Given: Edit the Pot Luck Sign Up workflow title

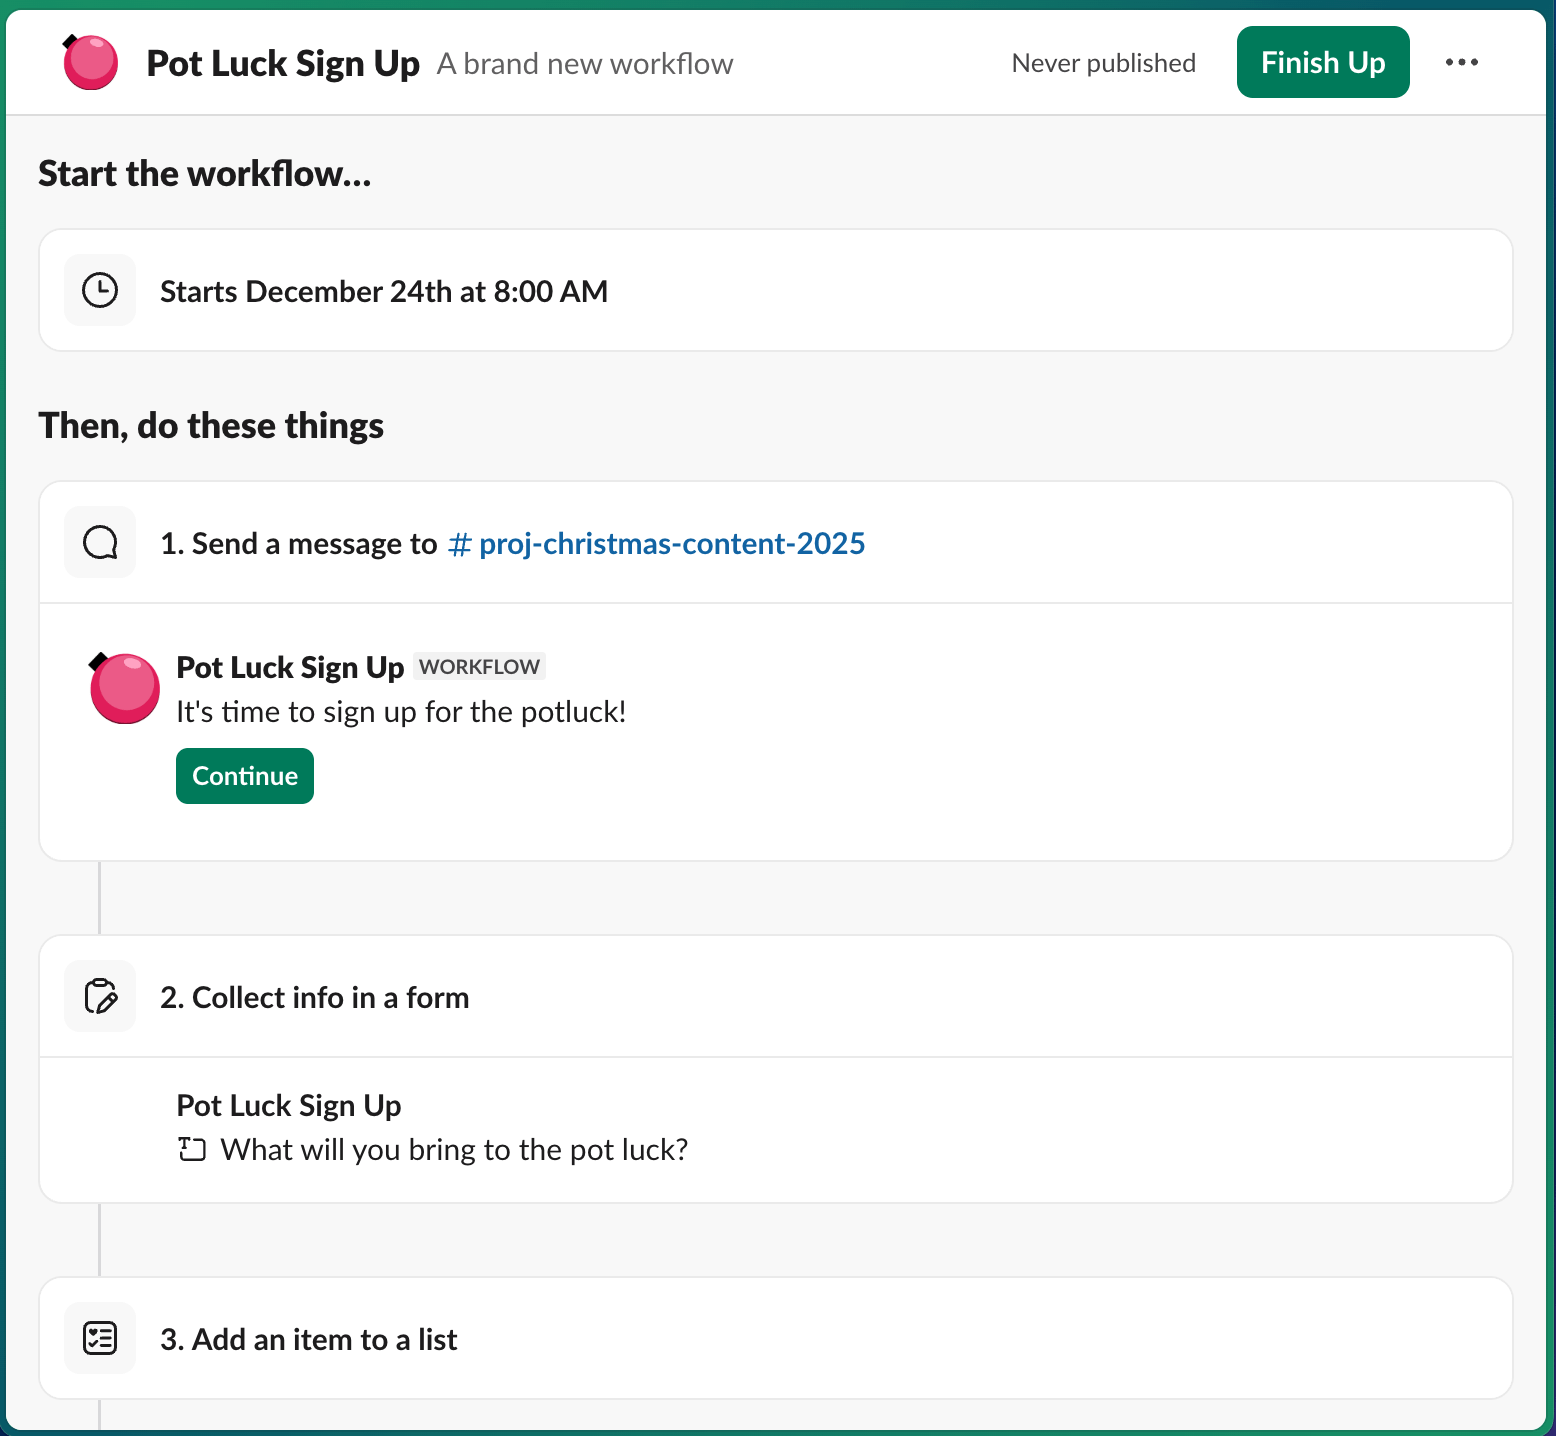Looking at the screenshot, I should point(284,62).
